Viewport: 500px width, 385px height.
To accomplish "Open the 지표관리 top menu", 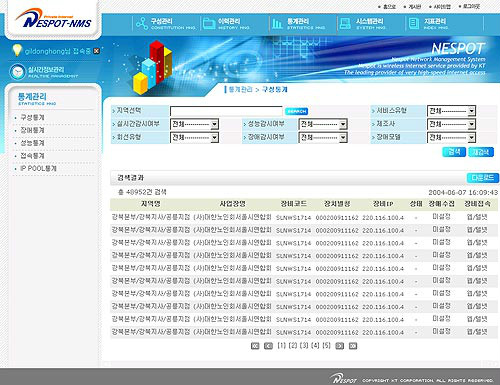I will 435,21.
